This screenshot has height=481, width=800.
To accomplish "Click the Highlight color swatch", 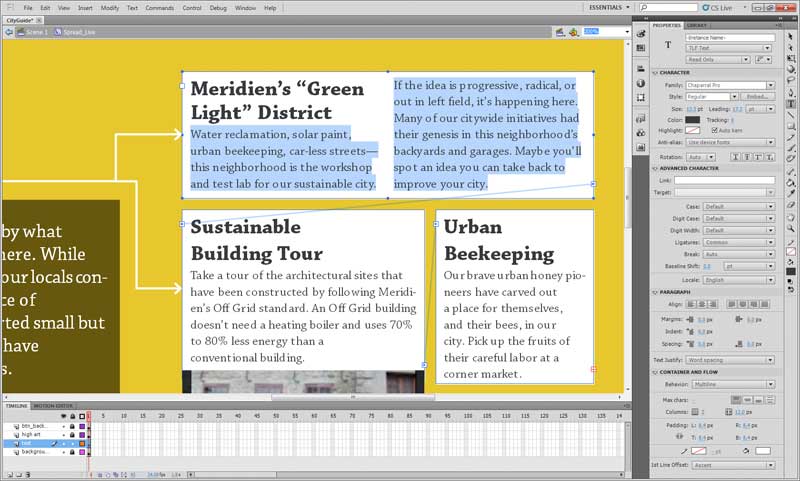I will click(692, 131).
